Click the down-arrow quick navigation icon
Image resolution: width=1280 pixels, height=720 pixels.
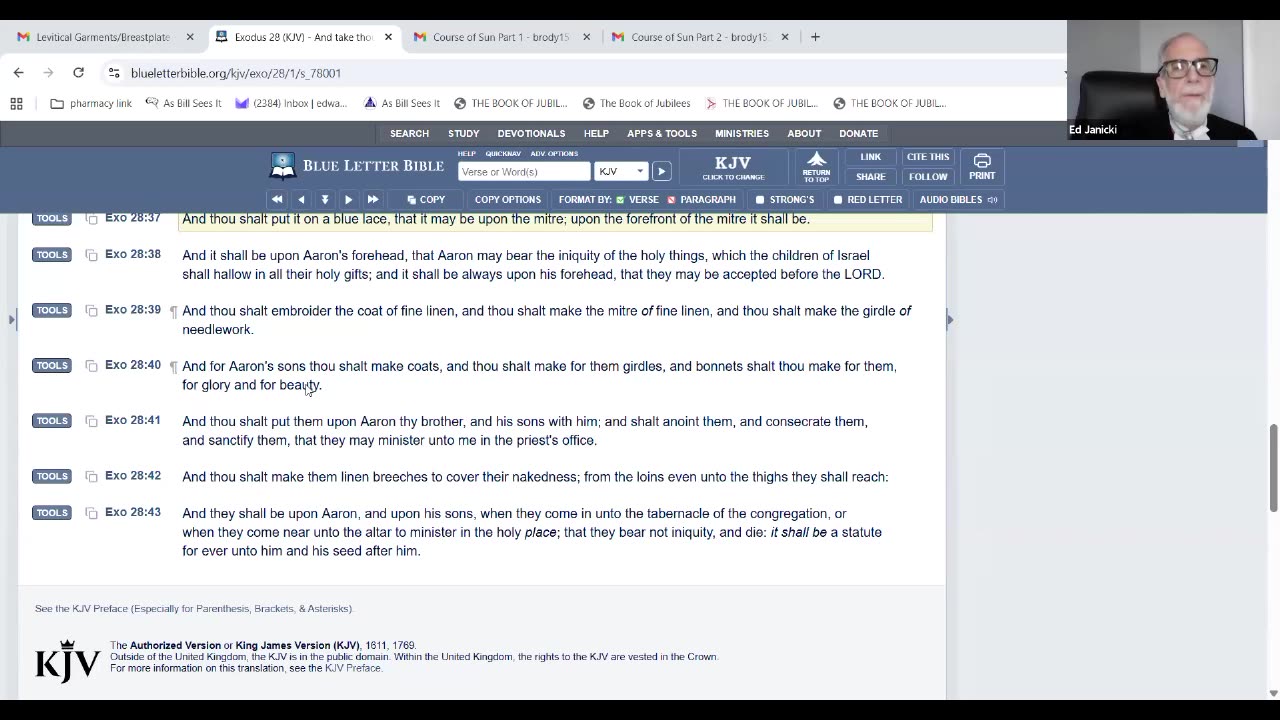coord(325,199)
